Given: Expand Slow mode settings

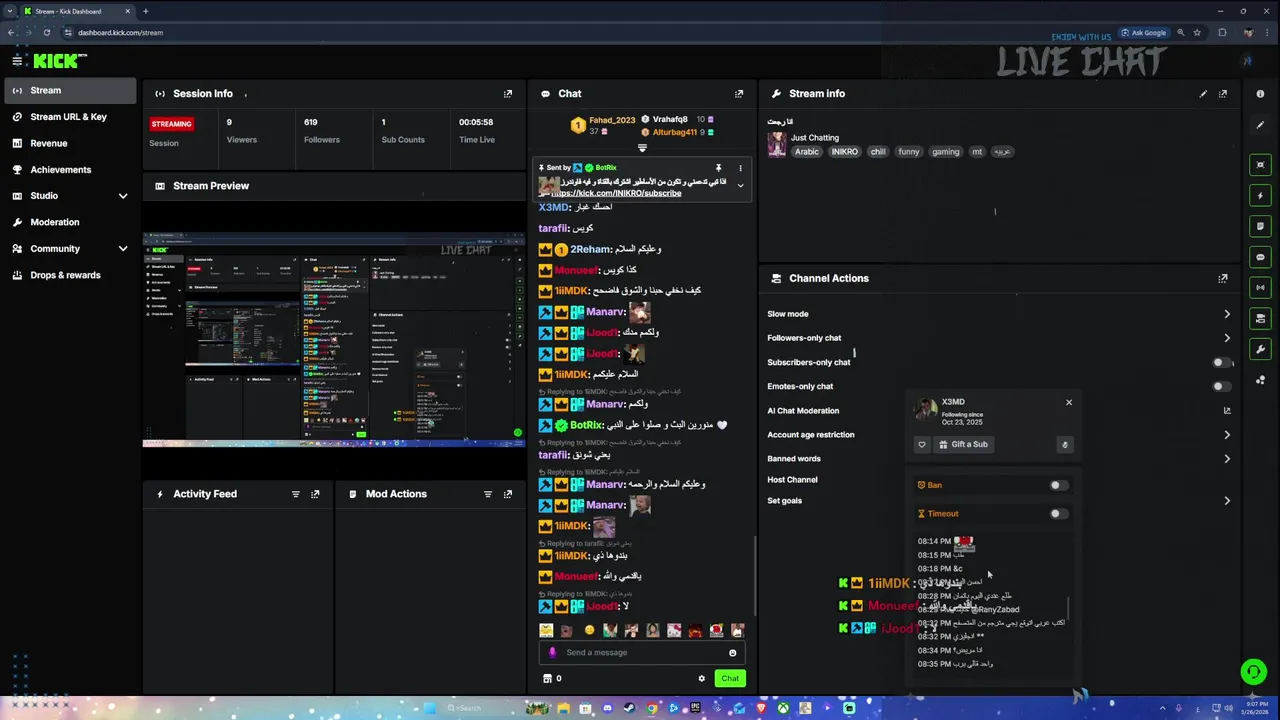Looking at the screenshot, I should [x=1227, y=314].
